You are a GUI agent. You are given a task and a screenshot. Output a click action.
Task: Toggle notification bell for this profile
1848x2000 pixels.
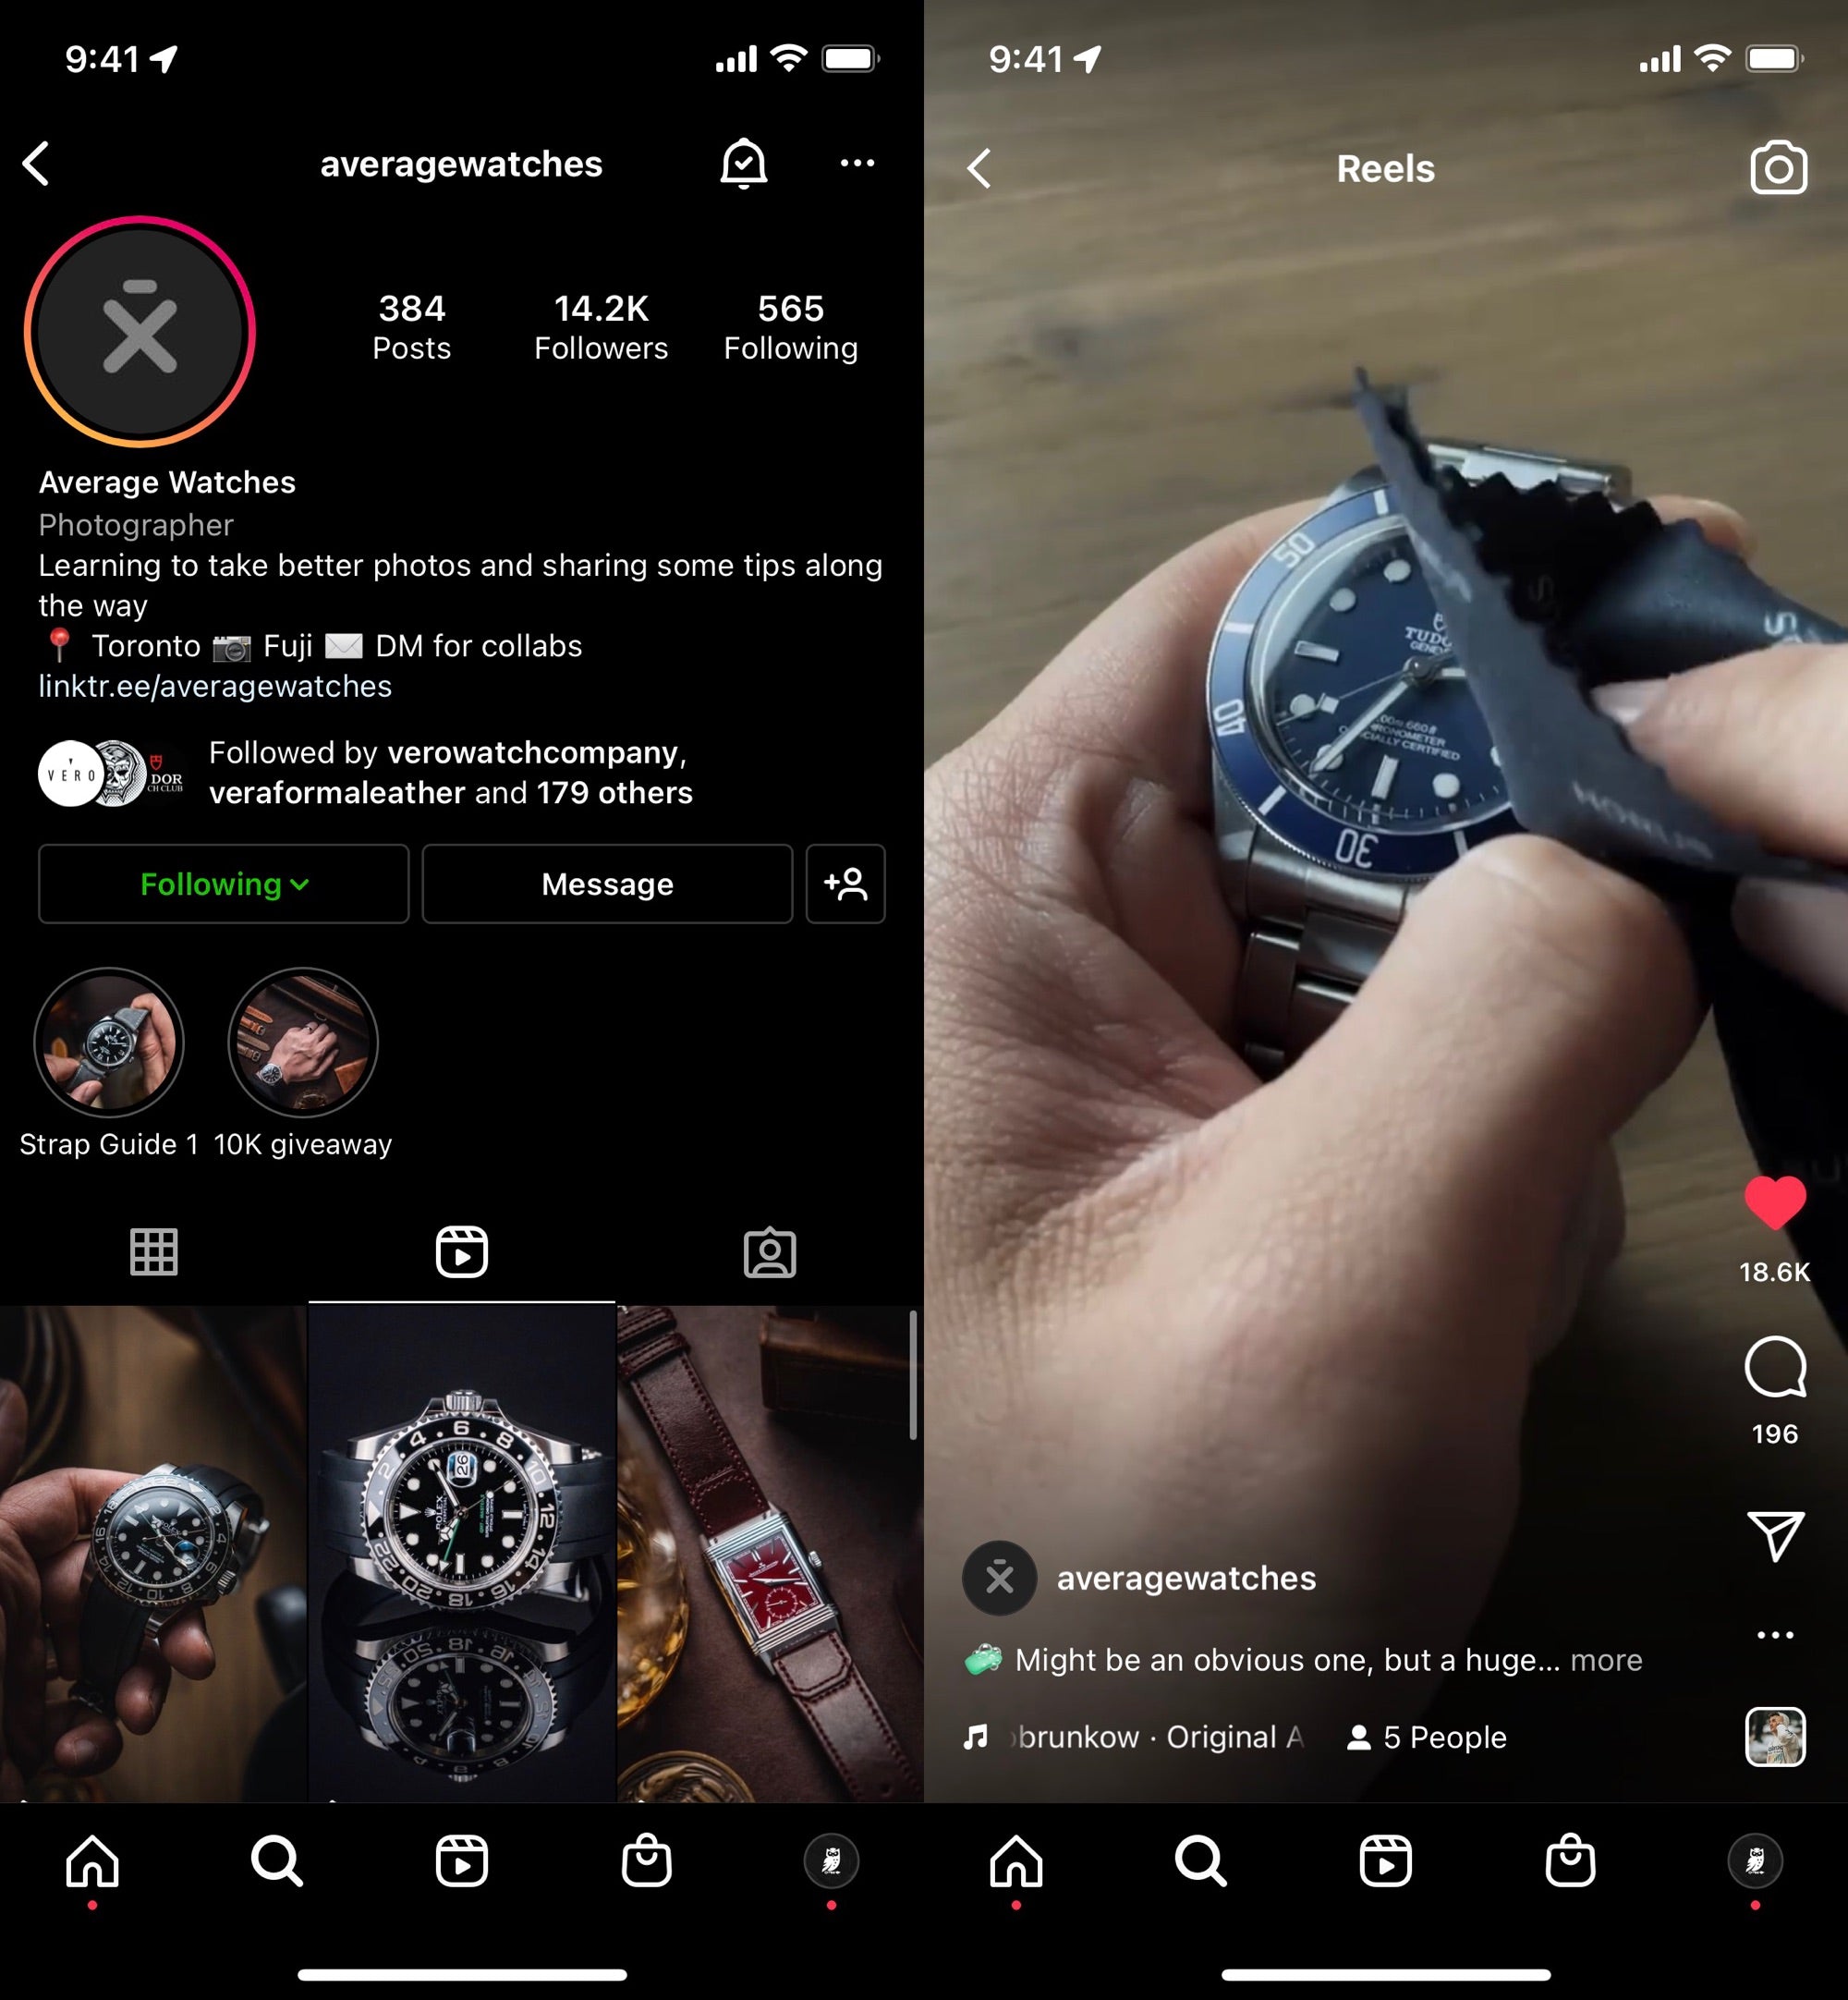[x=742, y=165]
